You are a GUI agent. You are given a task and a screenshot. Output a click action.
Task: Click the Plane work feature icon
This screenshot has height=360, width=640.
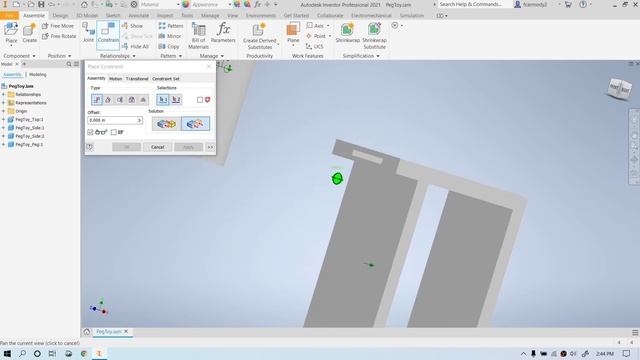(x=293, y=33)
